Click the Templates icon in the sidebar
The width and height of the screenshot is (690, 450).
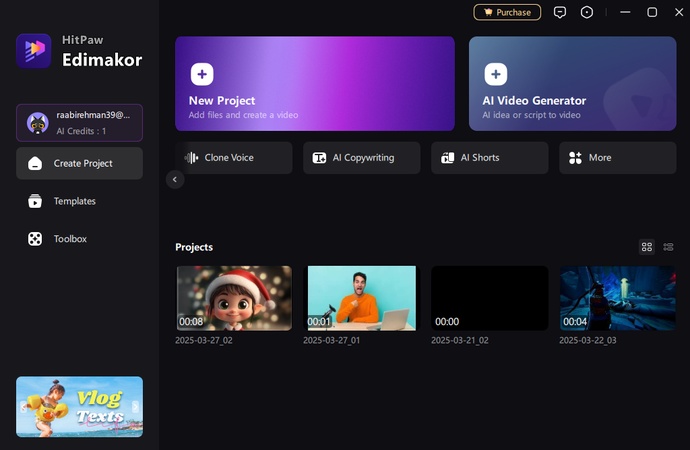click(35, 201)
